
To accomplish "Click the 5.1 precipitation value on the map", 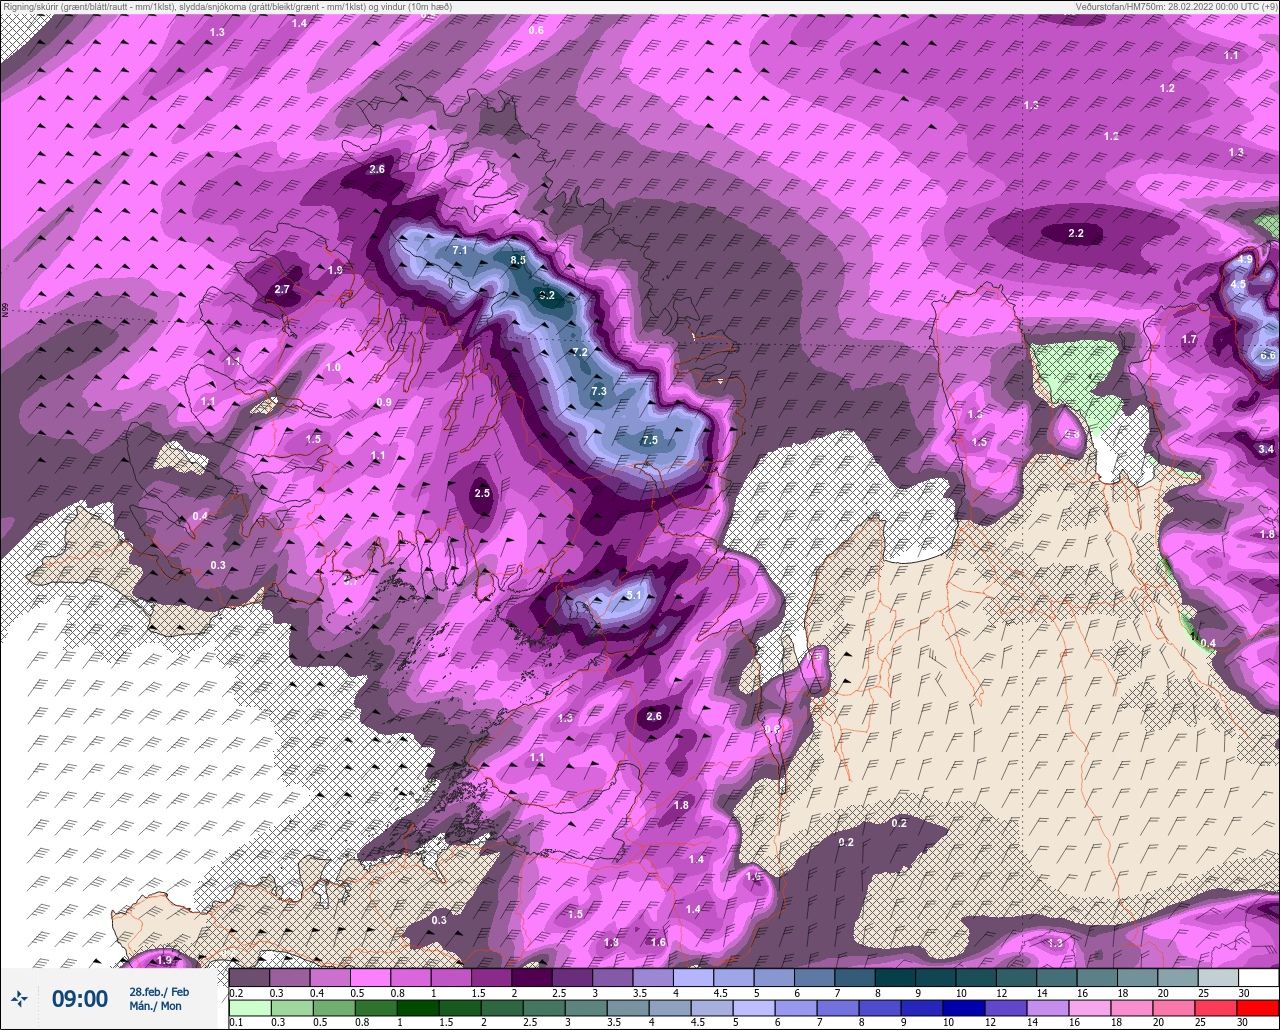I will (x=634, y=595).
